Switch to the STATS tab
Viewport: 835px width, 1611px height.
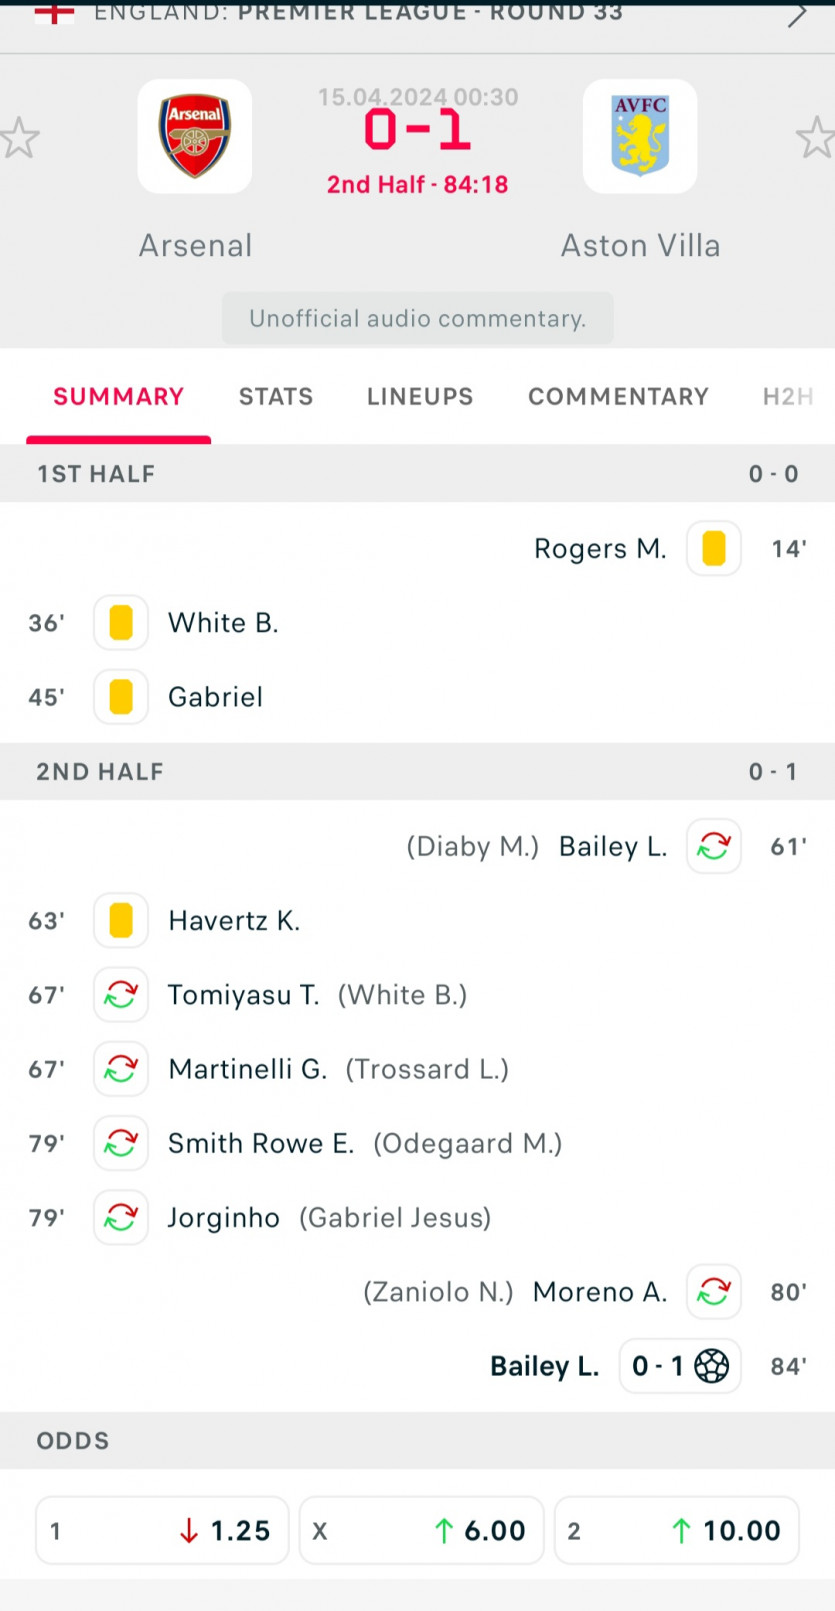click(x=276, y=397)
